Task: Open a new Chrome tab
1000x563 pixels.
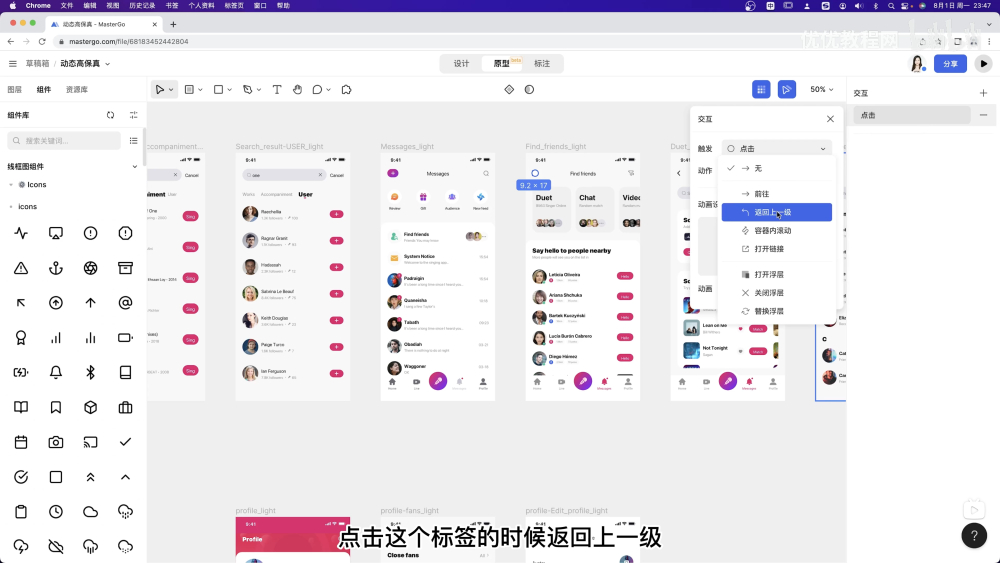Action: click(173, 24)
